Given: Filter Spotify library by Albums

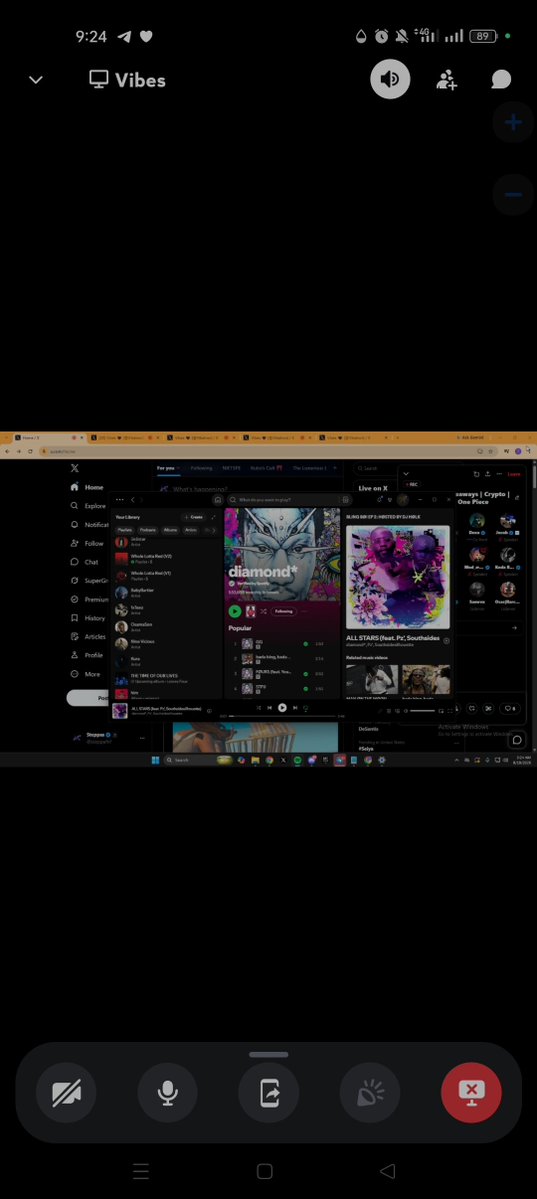Looking at the screenshot, I should [x=170, y=530].
